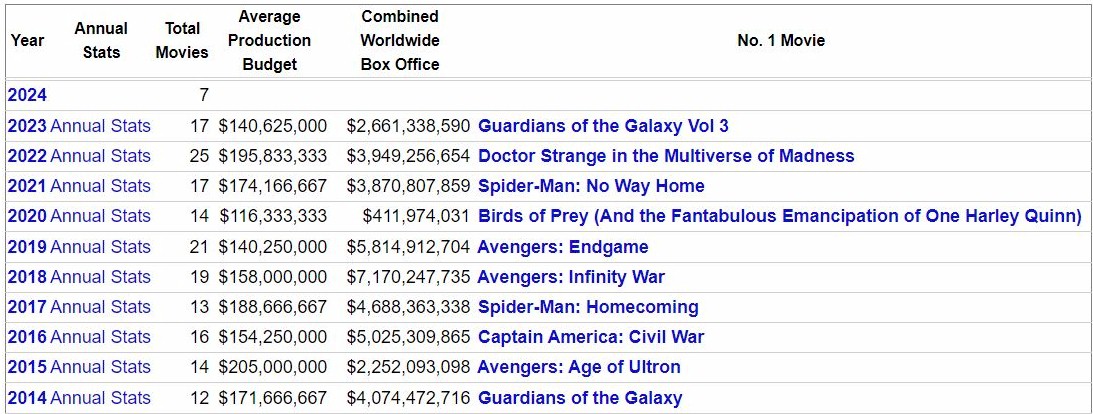View Annual Stats for 2020
Screen dimensions: 1093x414
[100, 216]
